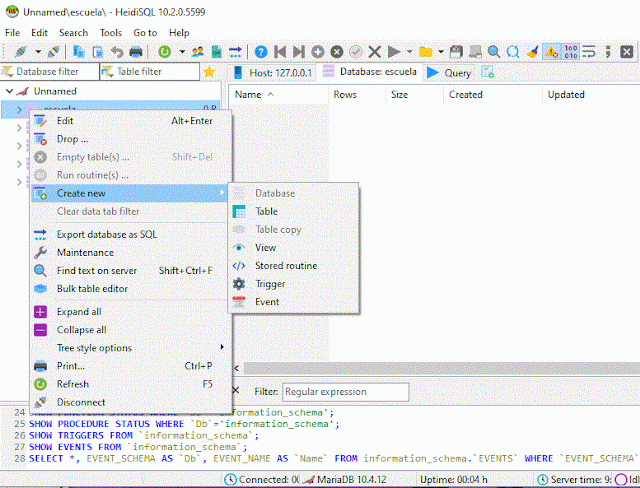Click the disconnect plug toolbar icon
640x488 pixels.
53,52
